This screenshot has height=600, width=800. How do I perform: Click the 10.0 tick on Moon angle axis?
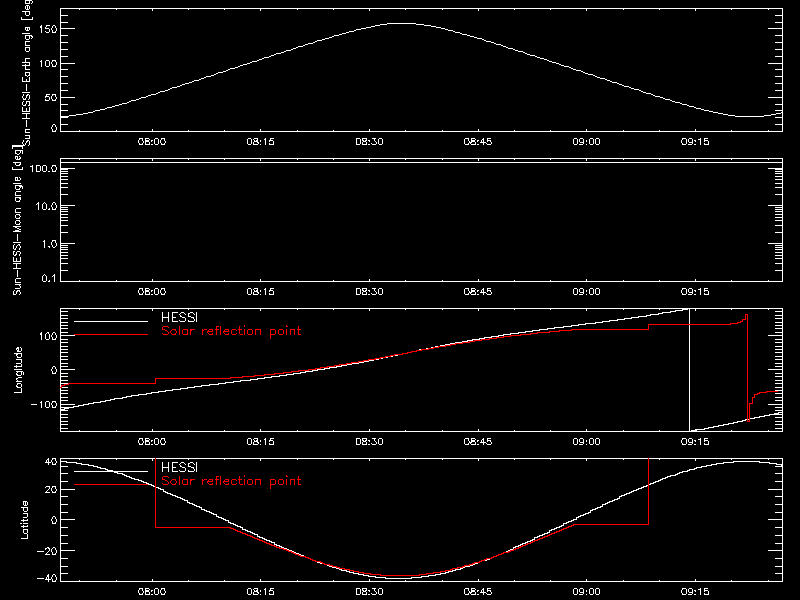point(46,206)
